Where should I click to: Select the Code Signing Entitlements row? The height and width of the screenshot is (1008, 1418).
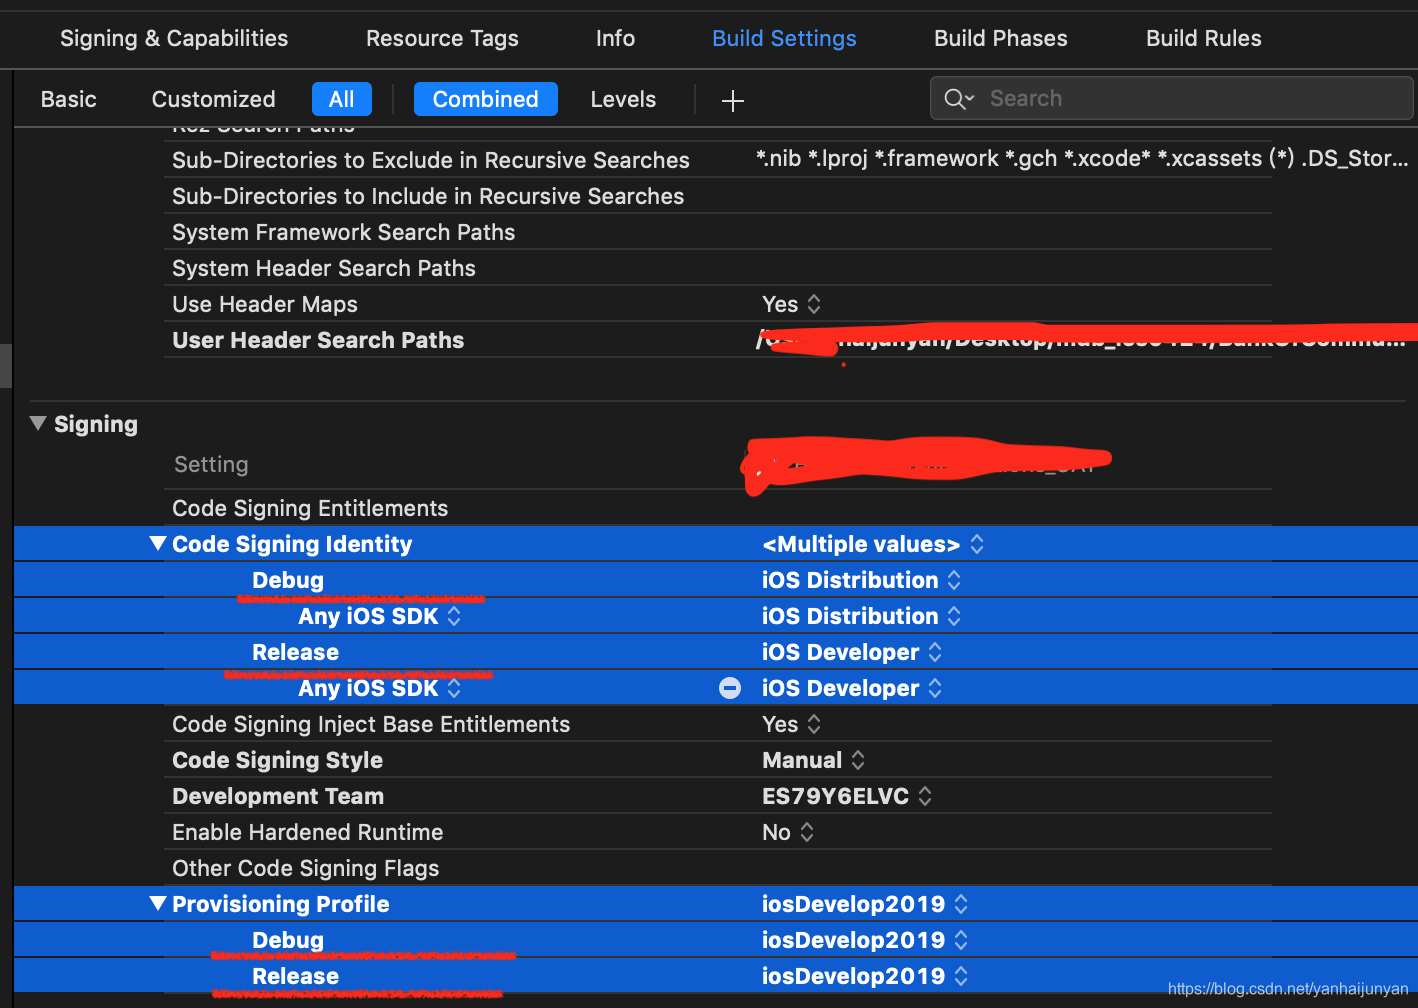point(718,508)
